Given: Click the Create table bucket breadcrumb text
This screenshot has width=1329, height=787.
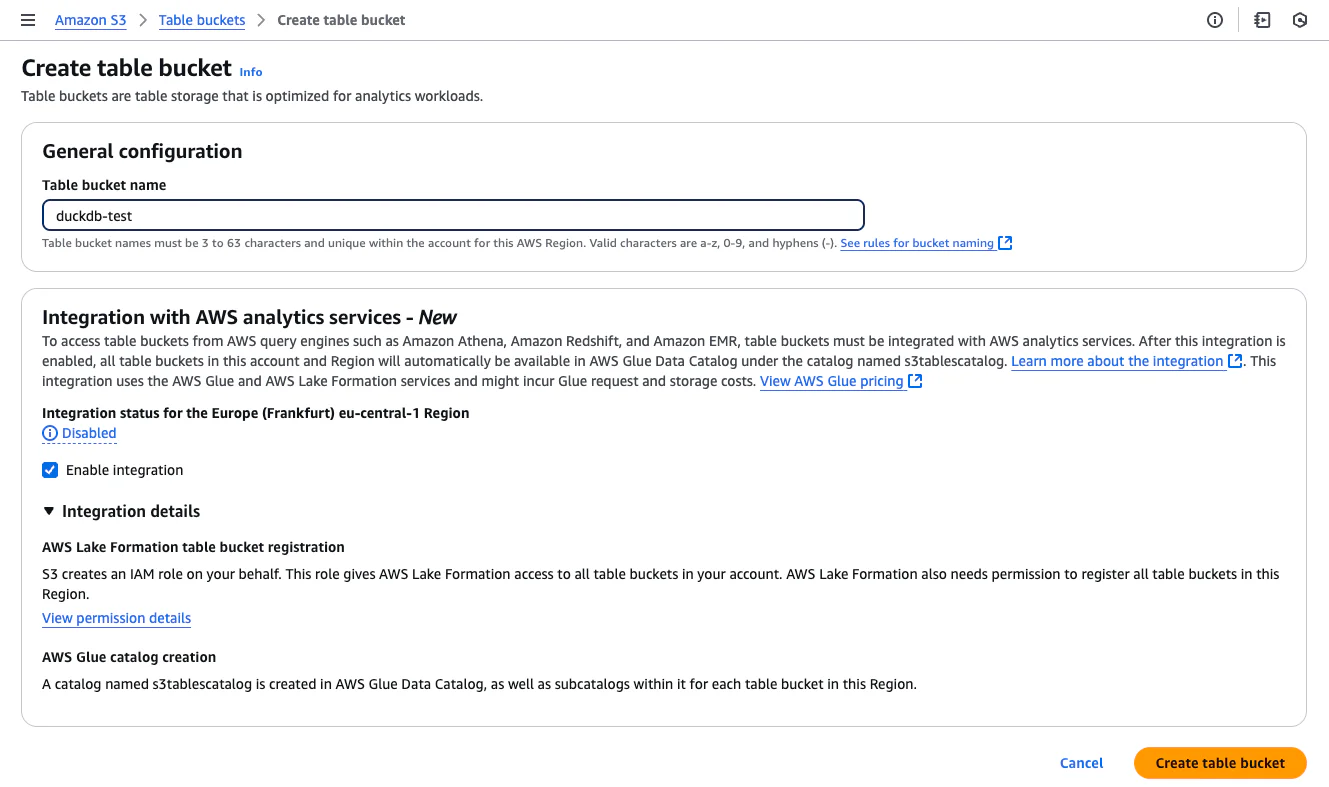Looking at the screenshot, I should click(341, 20).
